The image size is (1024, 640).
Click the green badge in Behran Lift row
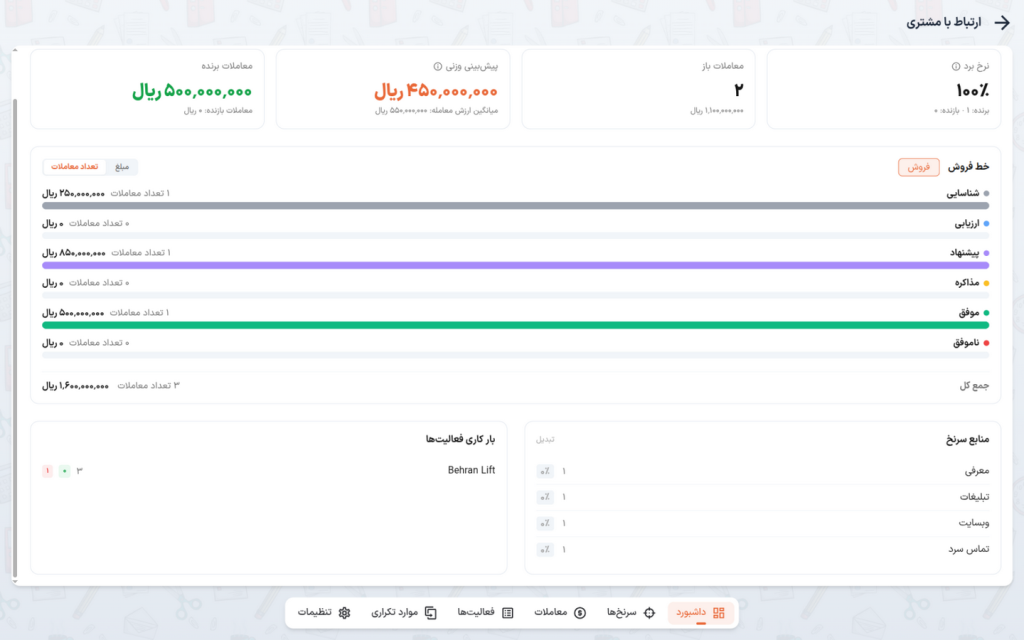tap(65, 471)
